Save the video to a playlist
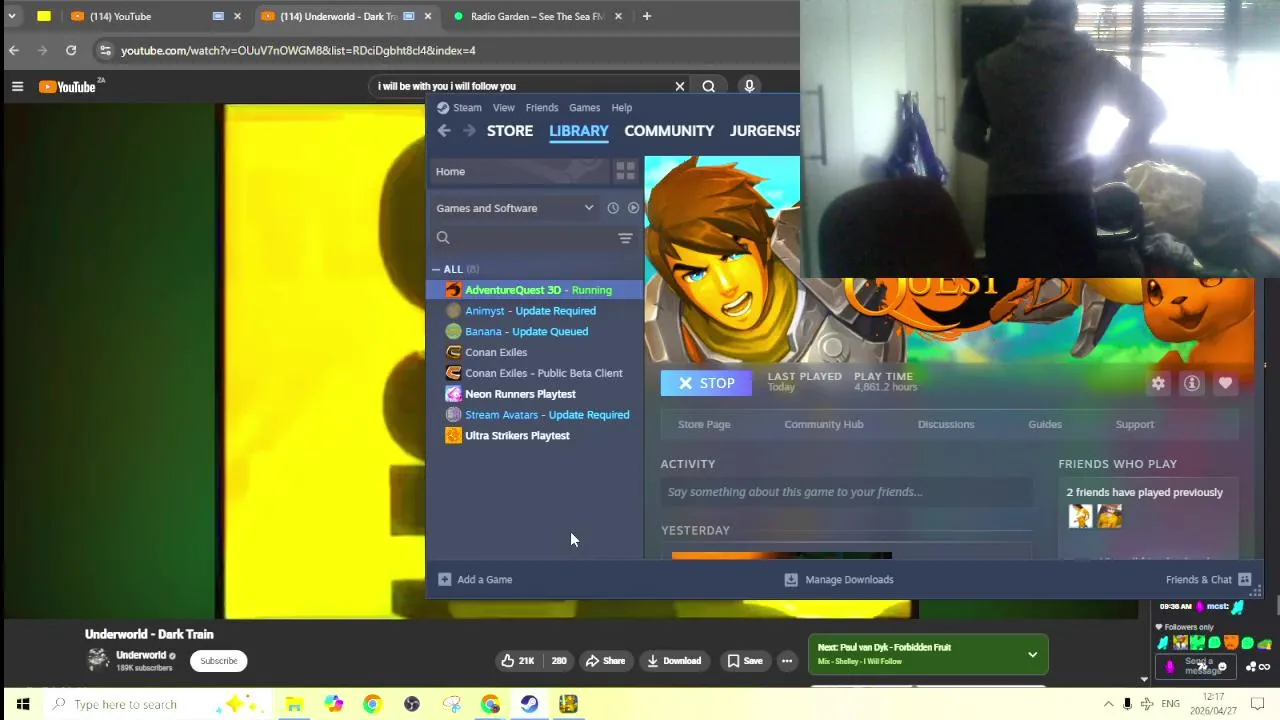The image size is (1280, 720). point(745,660)
